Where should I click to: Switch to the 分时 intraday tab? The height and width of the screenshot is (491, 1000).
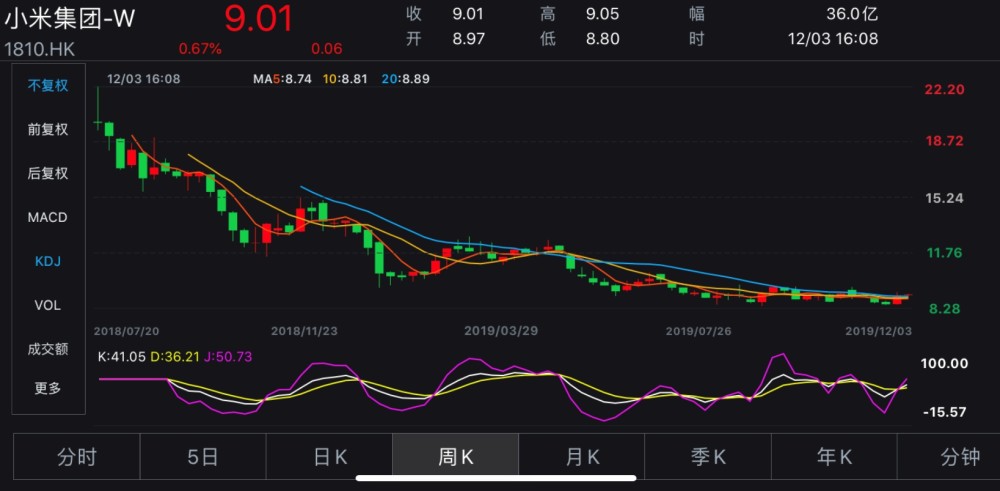click(77, 457)
